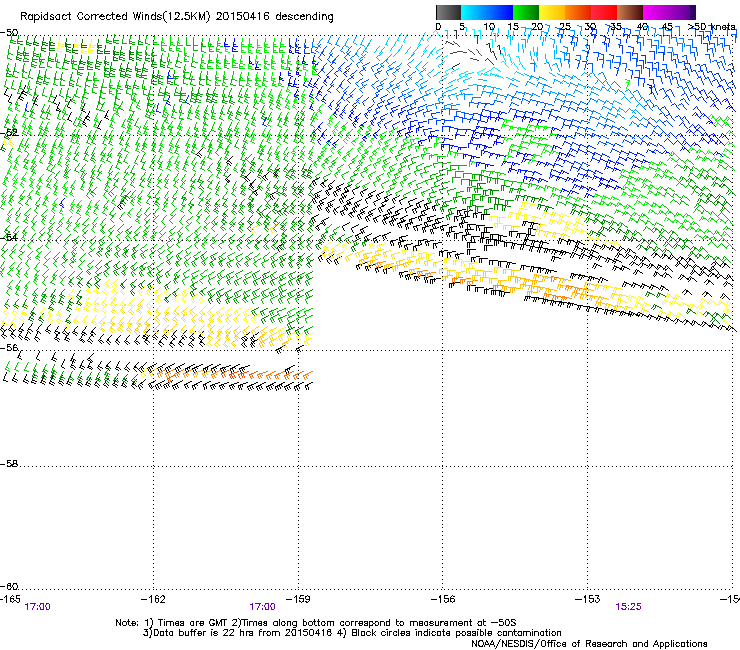
Task: Click the green 15-20 knots legend swatch
Action: (x=526, y=12)
